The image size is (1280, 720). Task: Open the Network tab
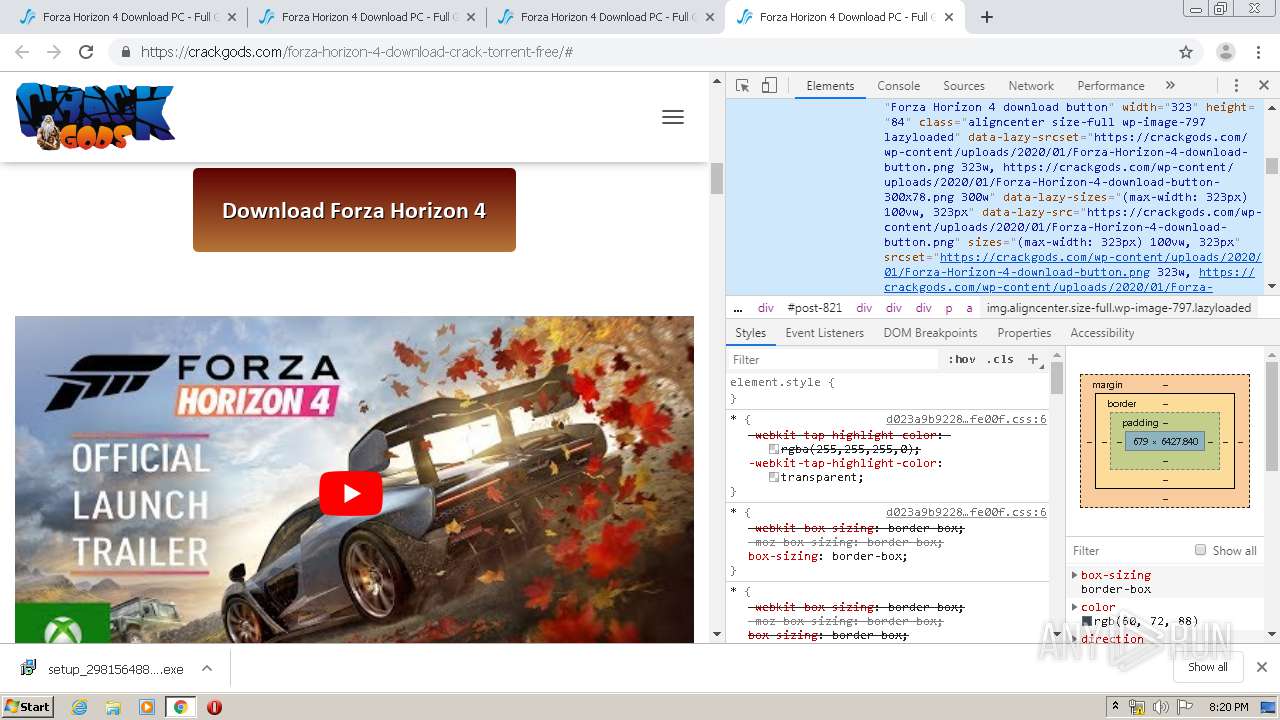(x=1031, y=86)
